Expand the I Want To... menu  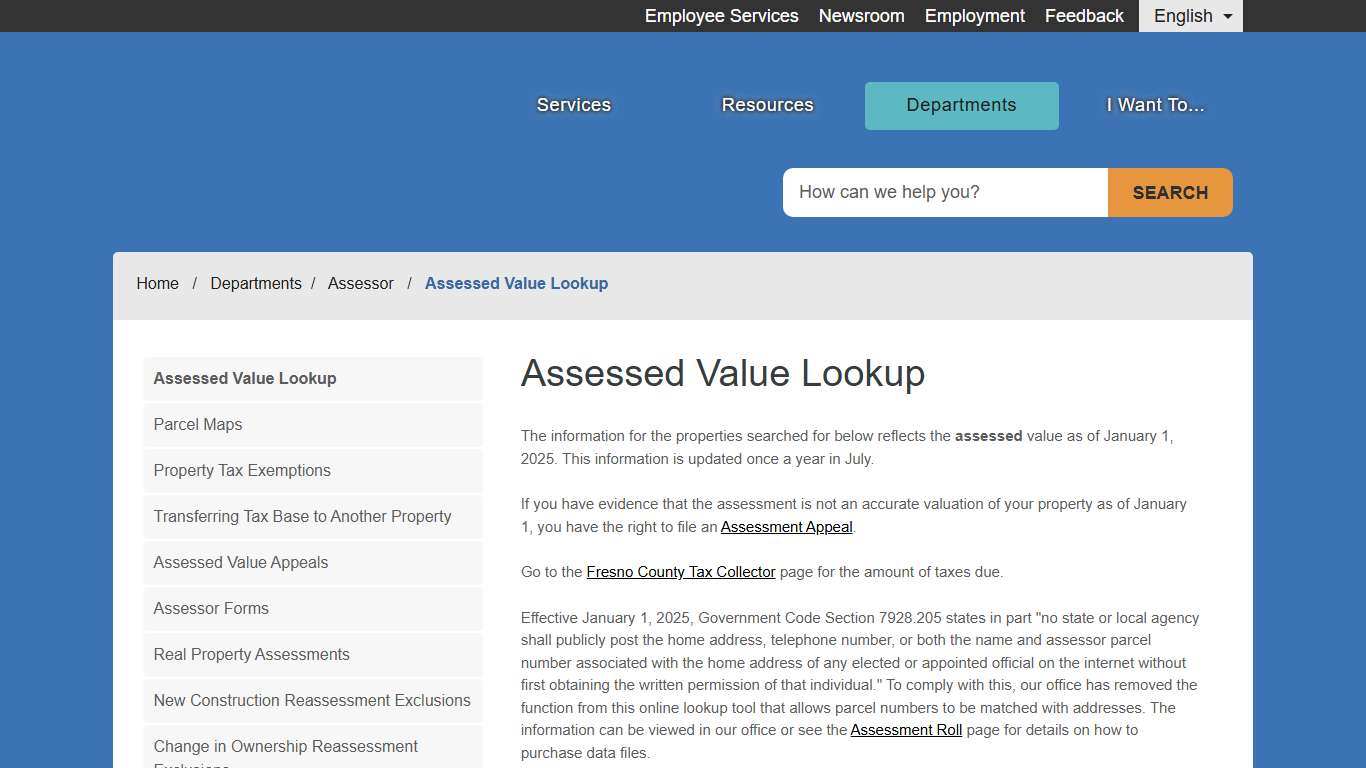(1154, 104)
